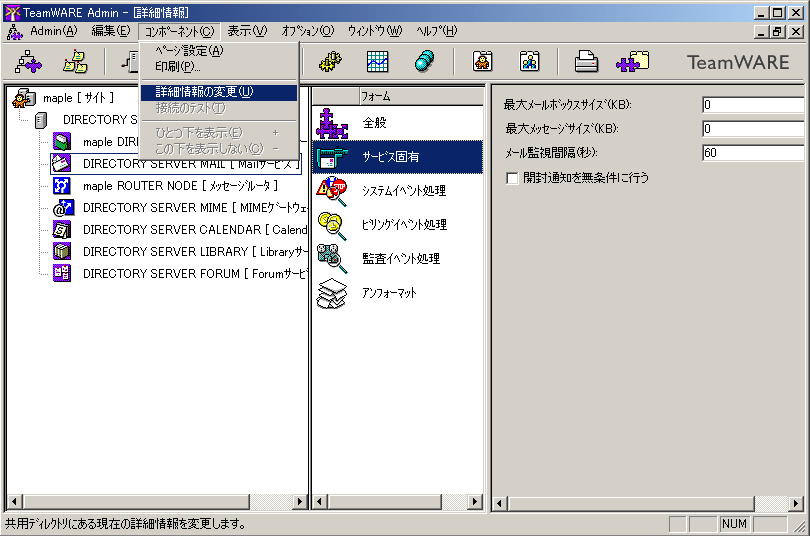Click the DIRECTORY SERVER MIME icon

(x=63, y=208)
